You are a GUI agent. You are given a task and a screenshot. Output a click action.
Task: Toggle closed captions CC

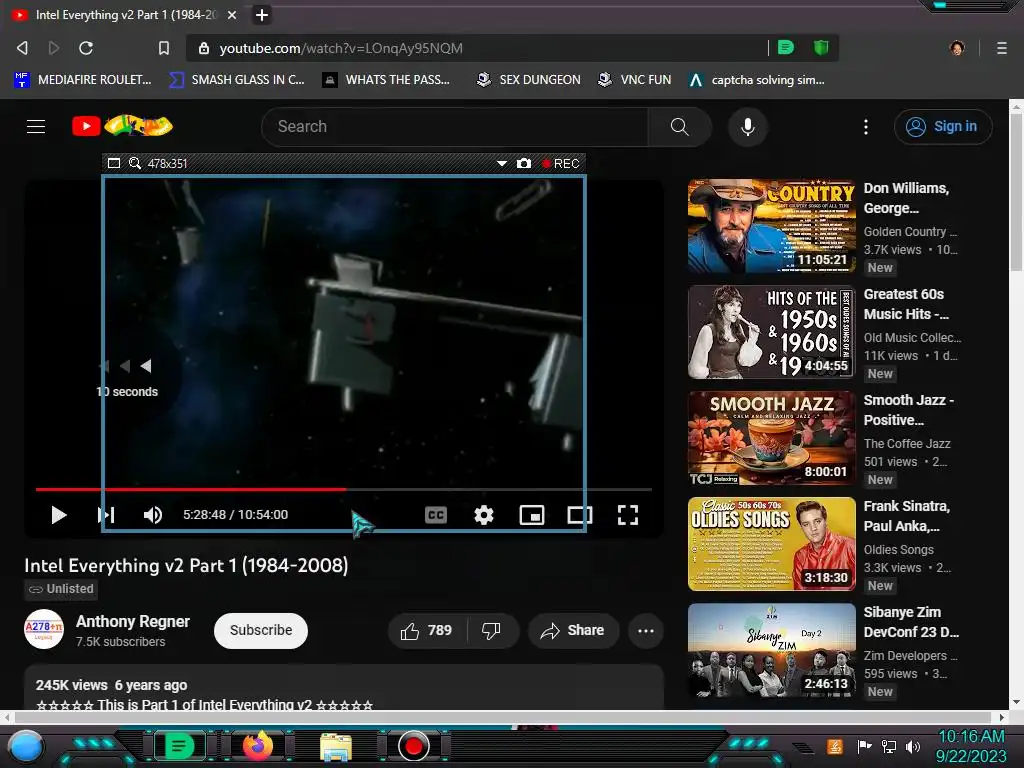436,515
